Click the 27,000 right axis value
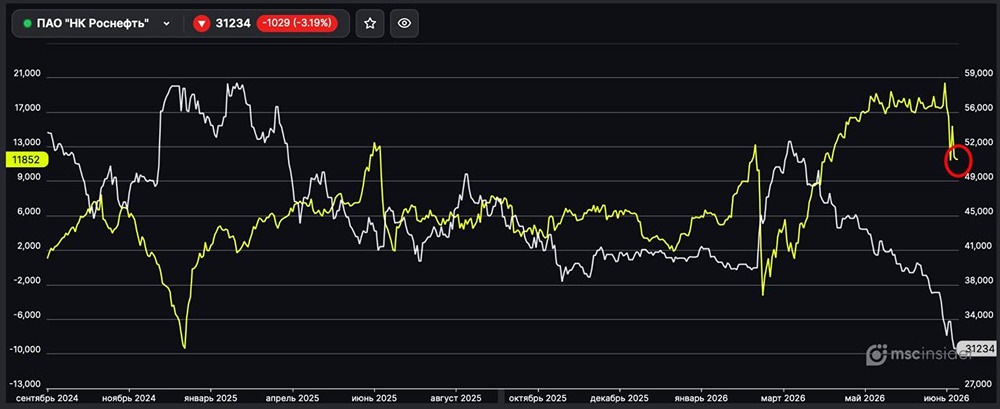Image resolution: width=1000 pixels, height=409 pixels. (x=978, y=385)
